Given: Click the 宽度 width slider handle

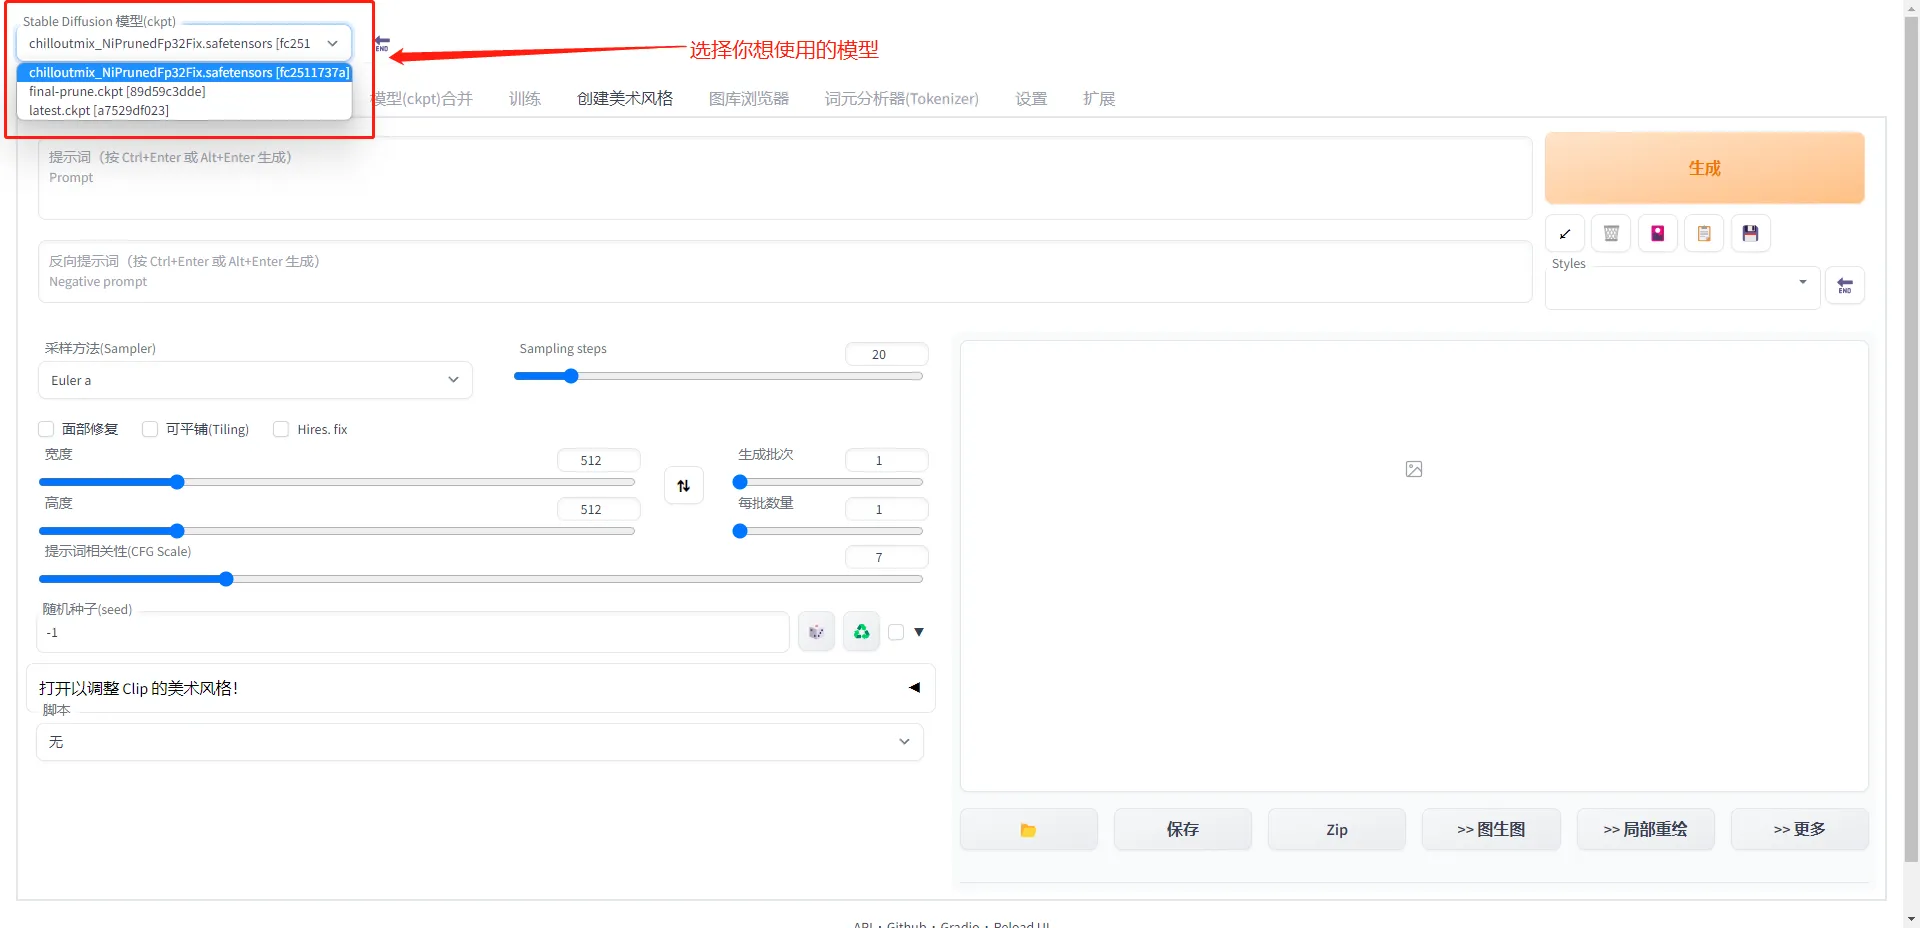Looking at the screenshot, I should coord(177,482).
